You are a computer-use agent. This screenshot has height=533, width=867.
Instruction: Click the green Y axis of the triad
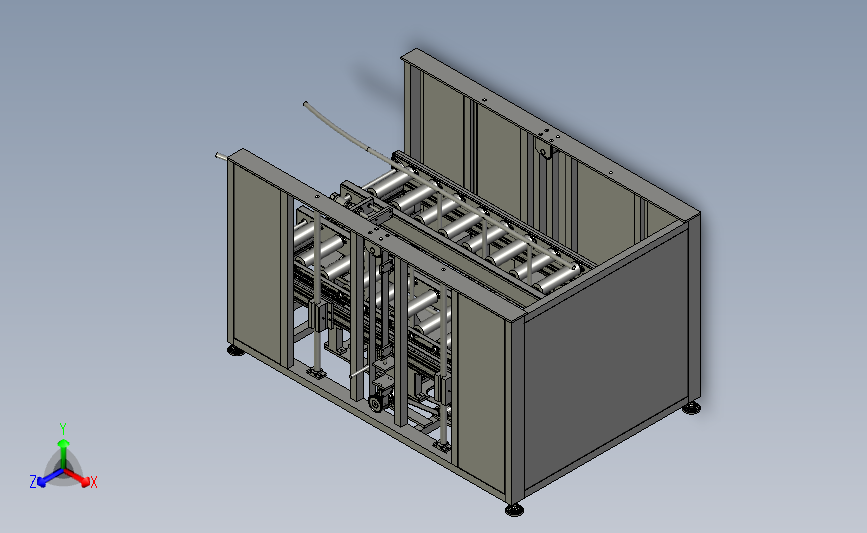pos(63,452)
